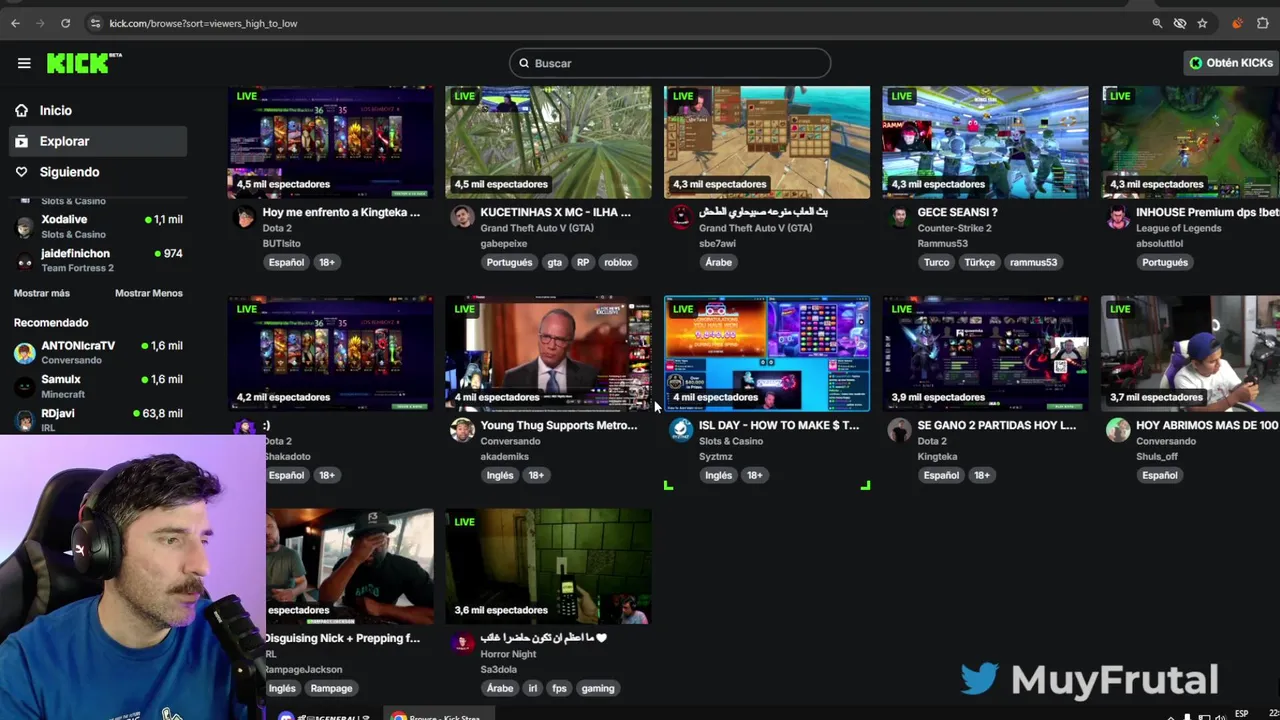Click the Kingteka channel avatar

(x=899, y=430)
